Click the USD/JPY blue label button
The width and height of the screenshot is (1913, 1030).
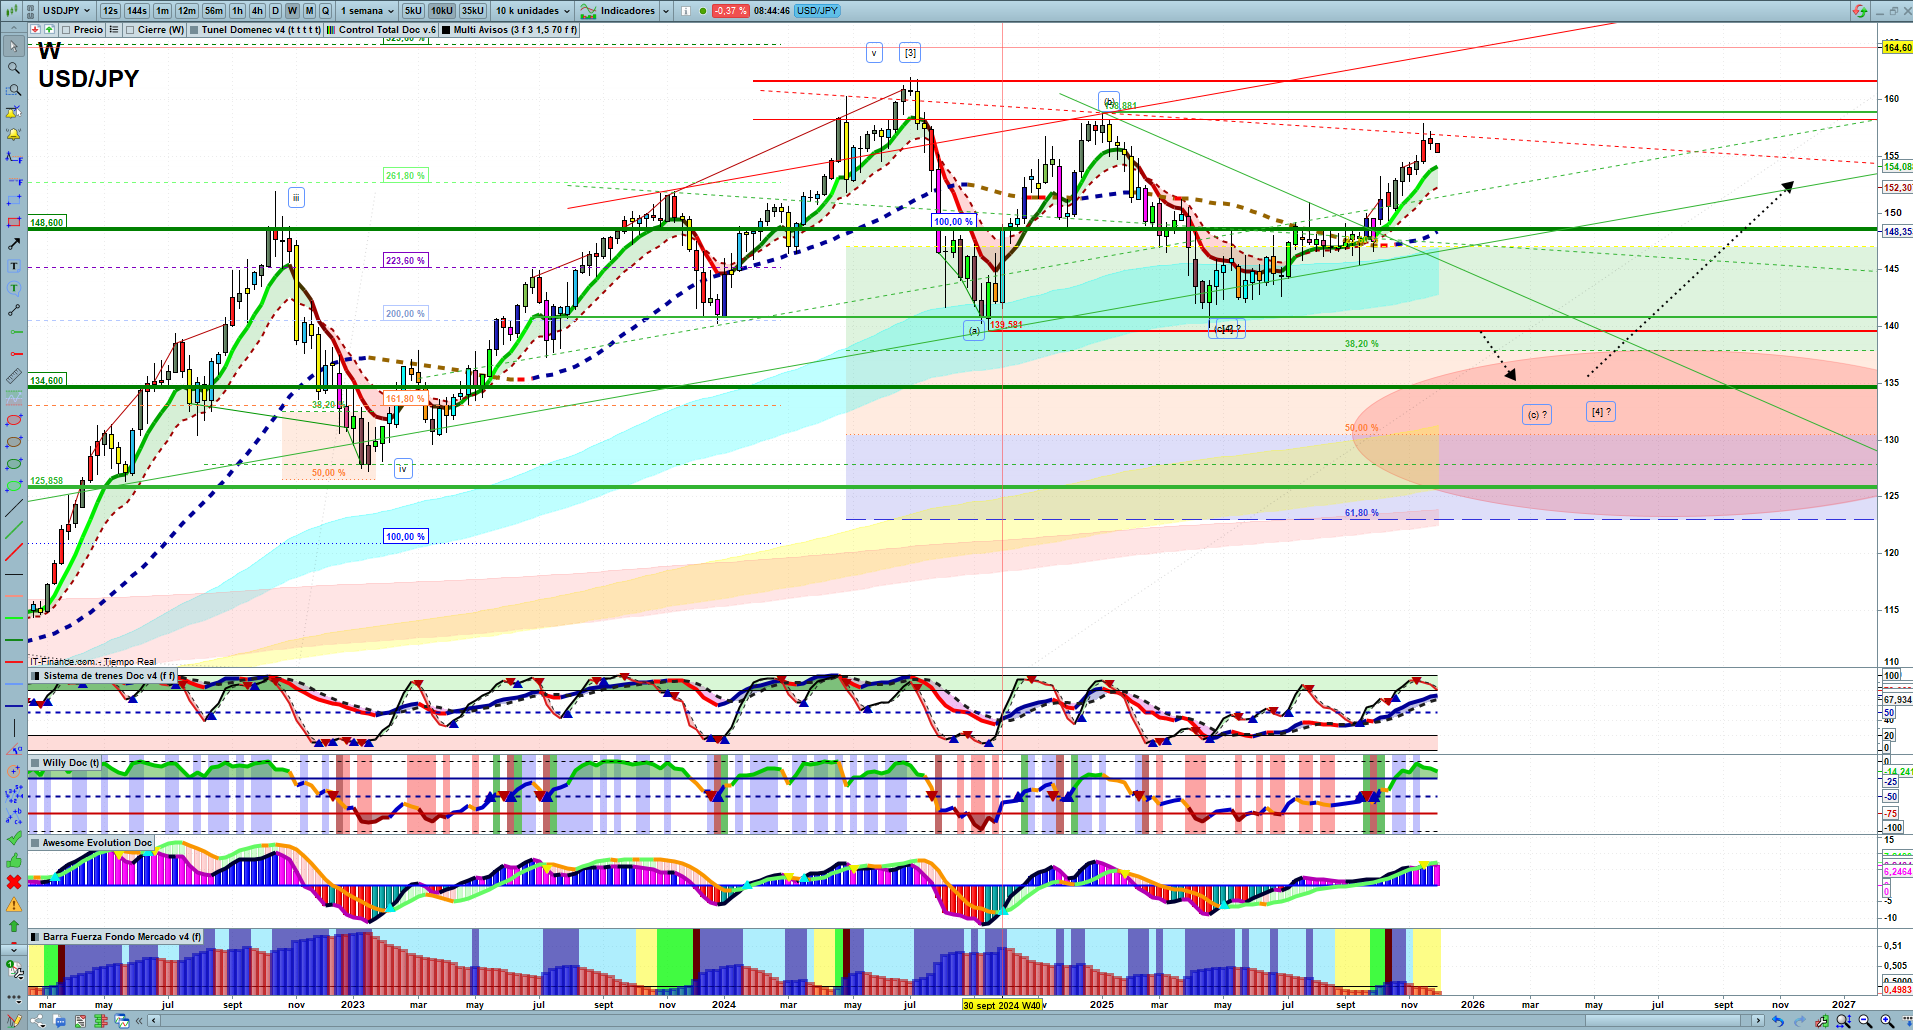[x=818, y=11]
